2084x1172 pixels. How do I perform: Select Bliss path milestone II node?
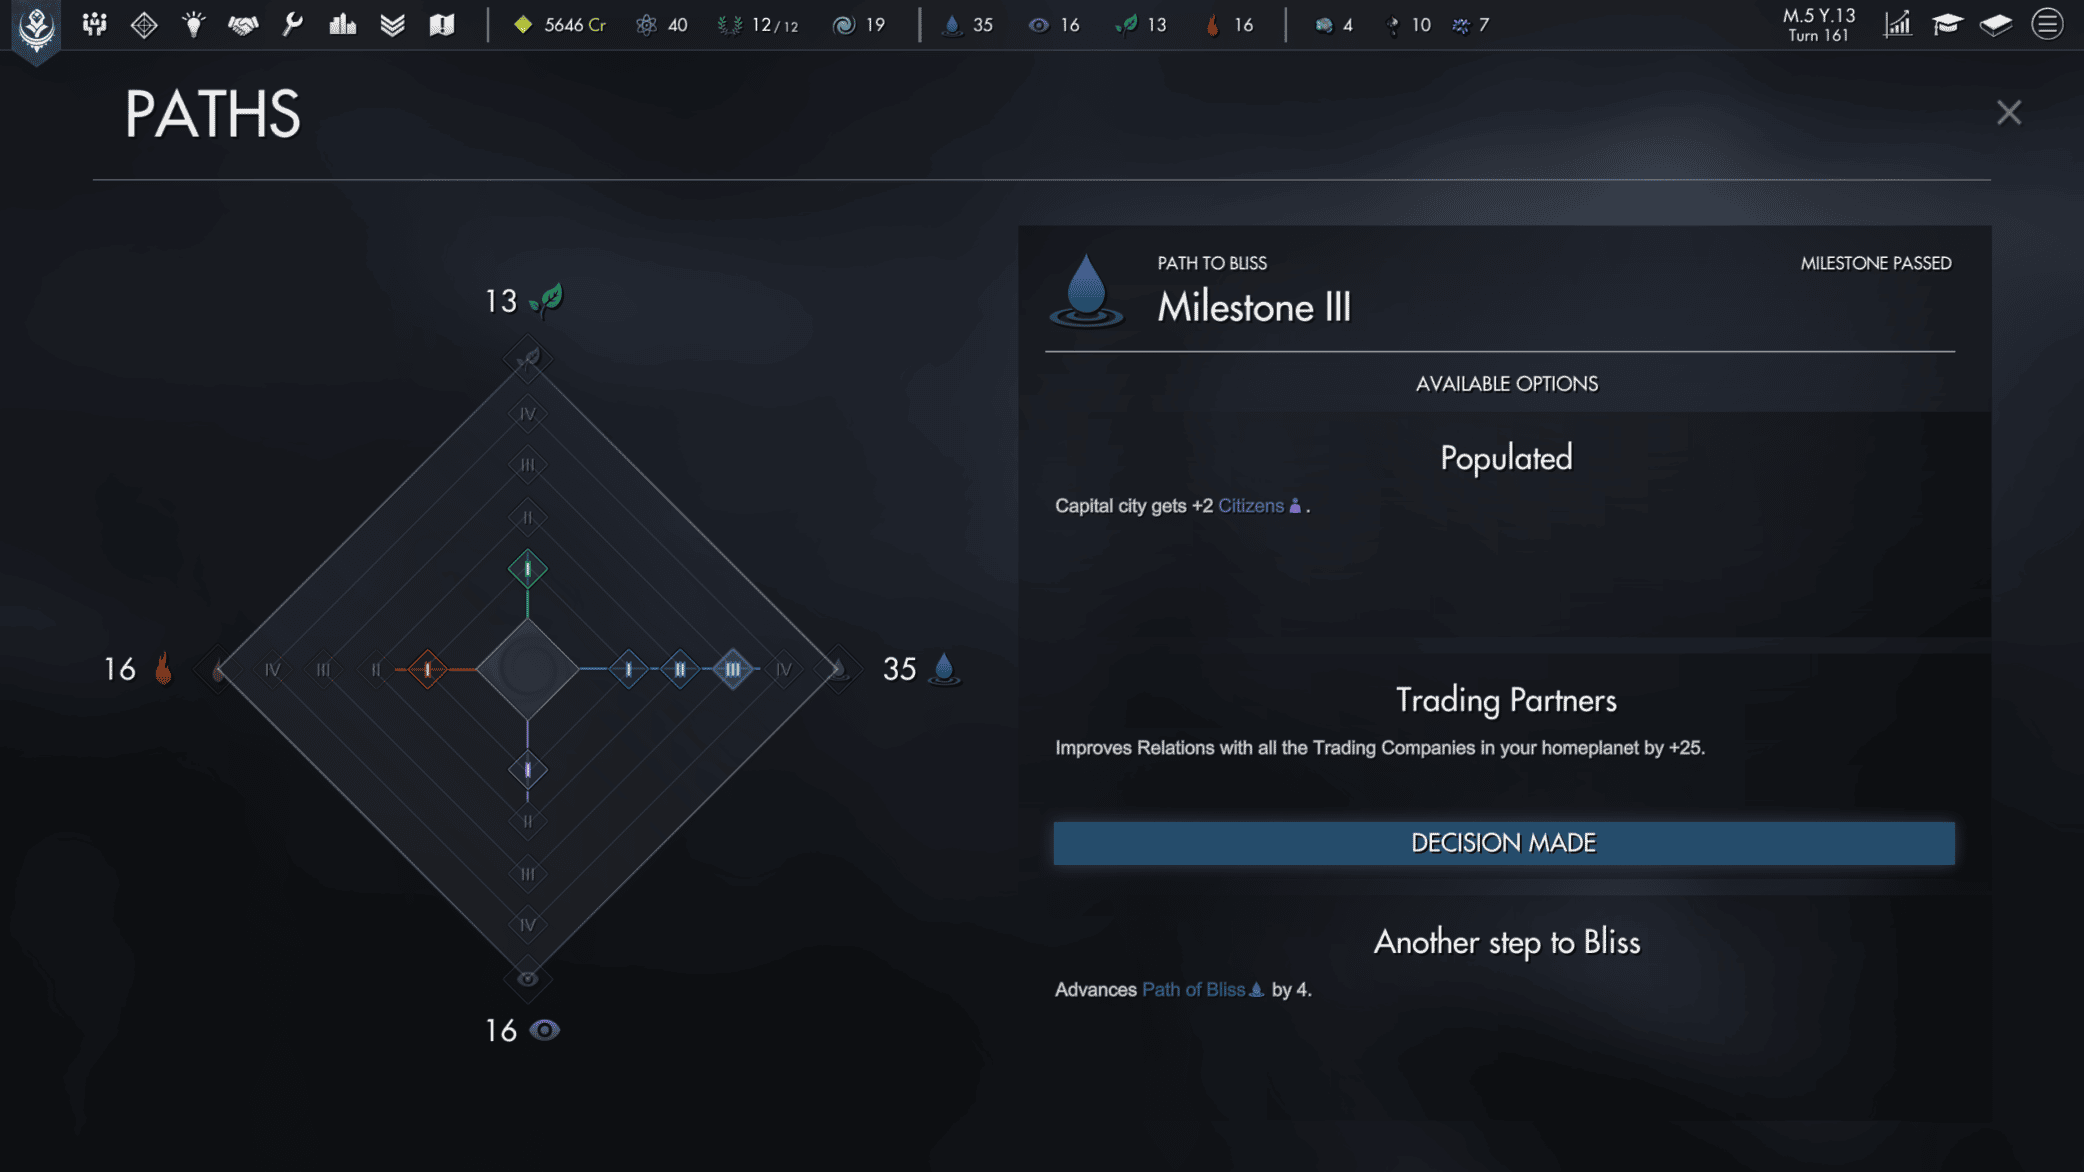pyautogui.click(x=680, y=669)
